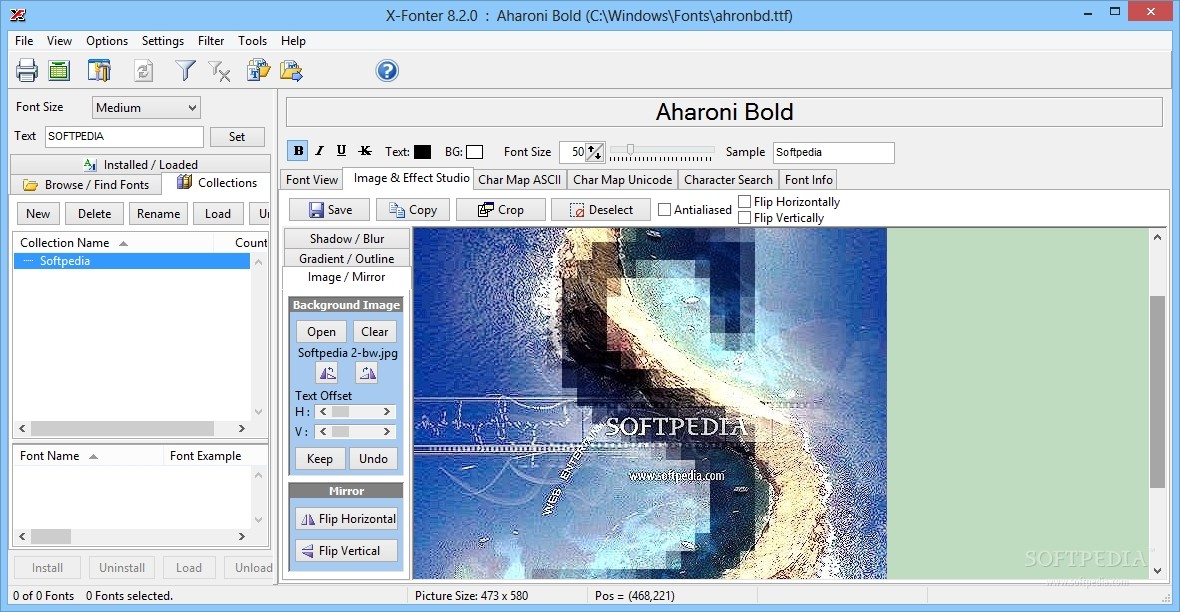Click Open under Background Image
The width and height of the screenshot is (1180, 612).
pyautogui.click(x=321, y=332)
